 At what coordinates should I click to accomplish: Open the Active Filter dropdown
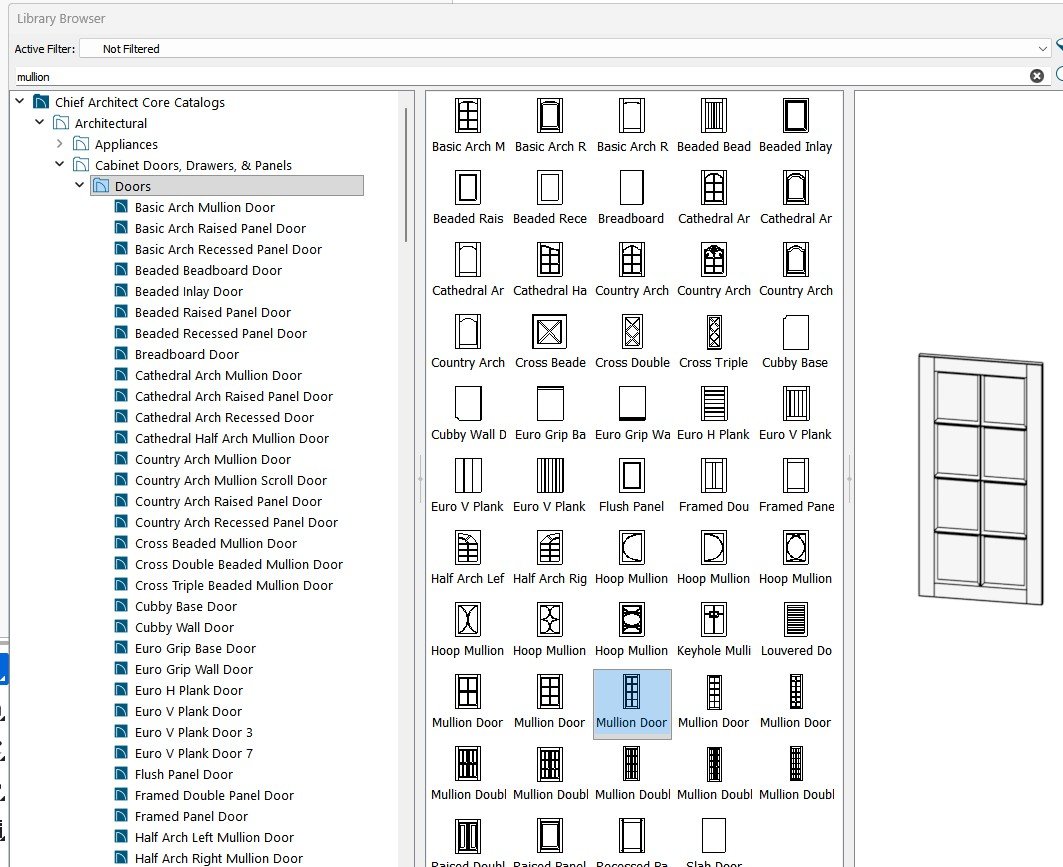point(1043,48)
